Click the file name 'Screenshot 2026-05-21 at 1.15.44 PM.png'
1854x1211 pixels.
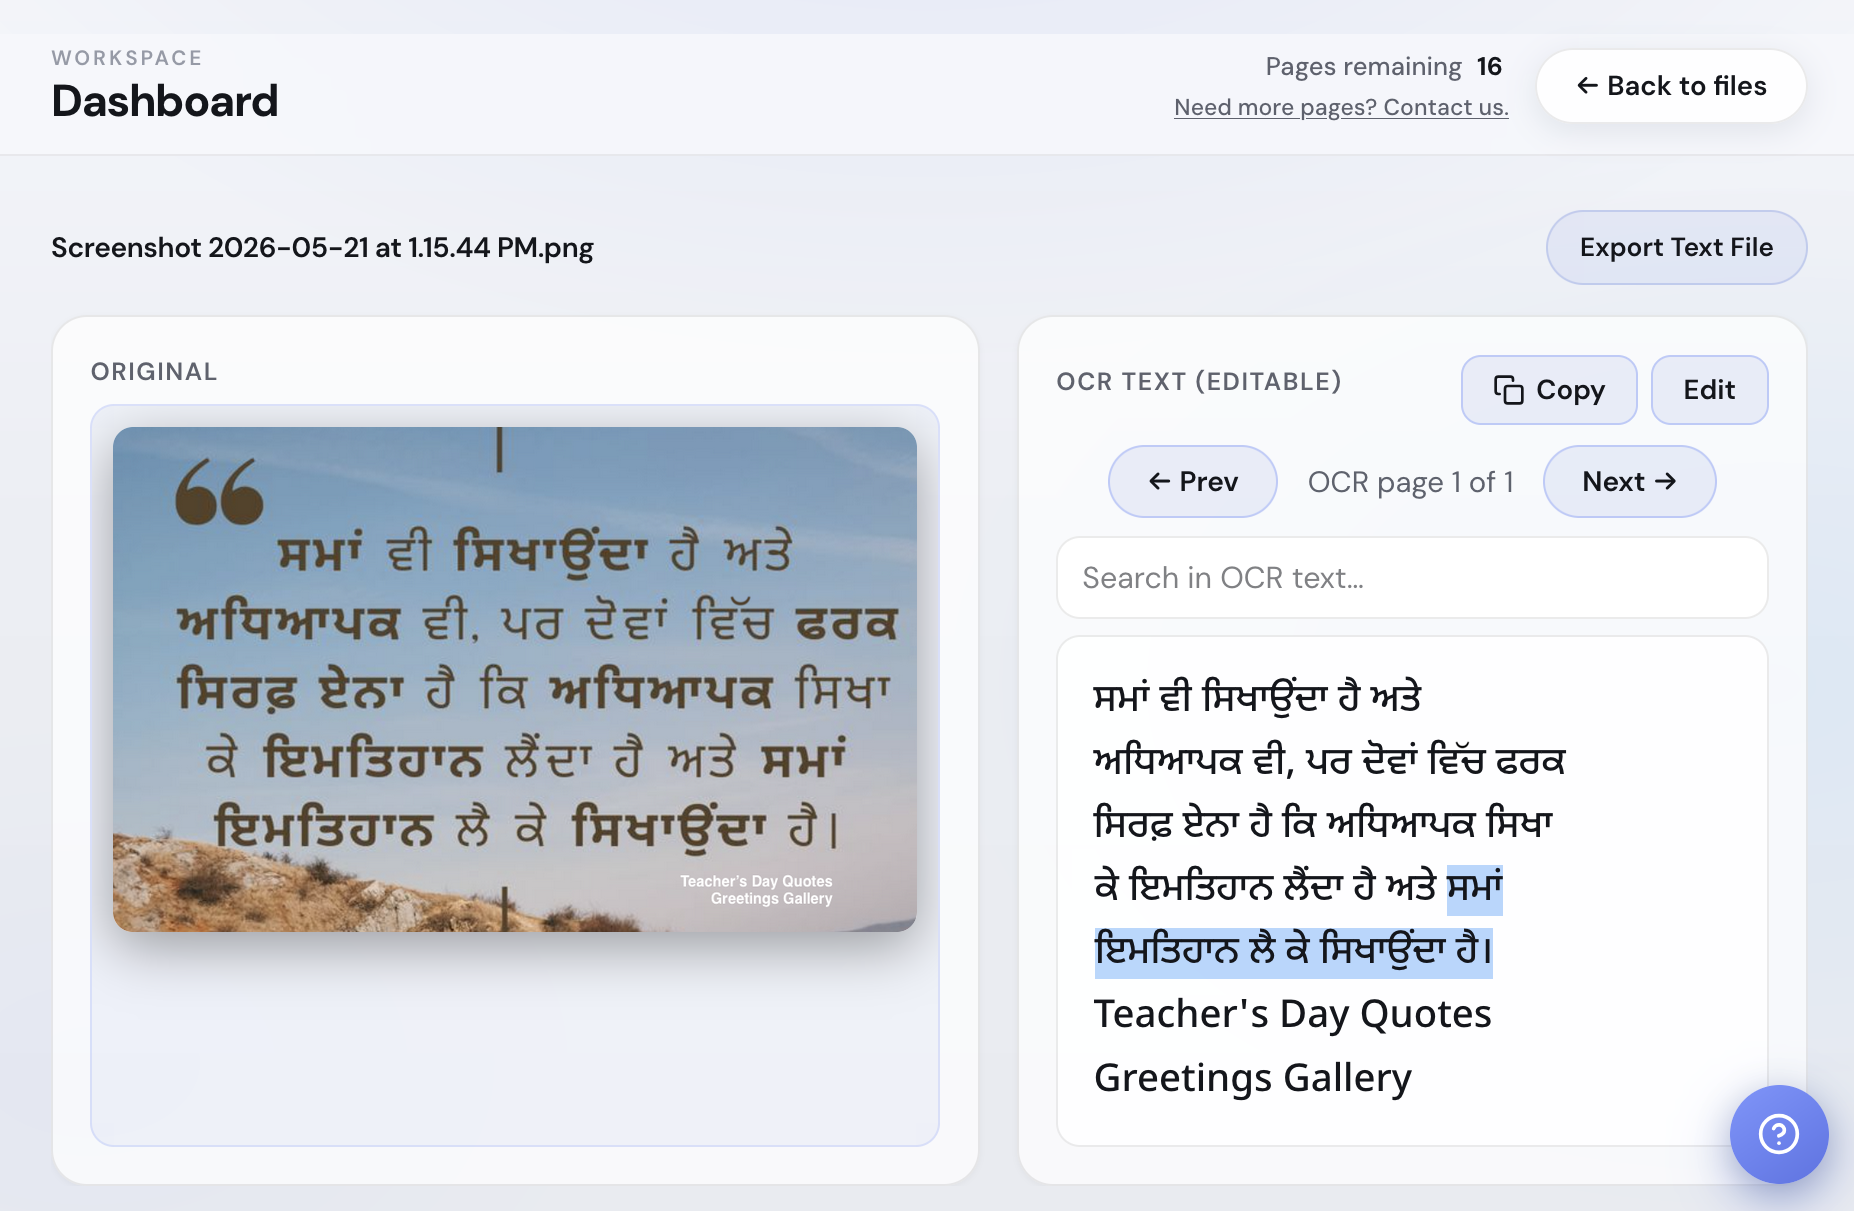click(x=322, y=247)
